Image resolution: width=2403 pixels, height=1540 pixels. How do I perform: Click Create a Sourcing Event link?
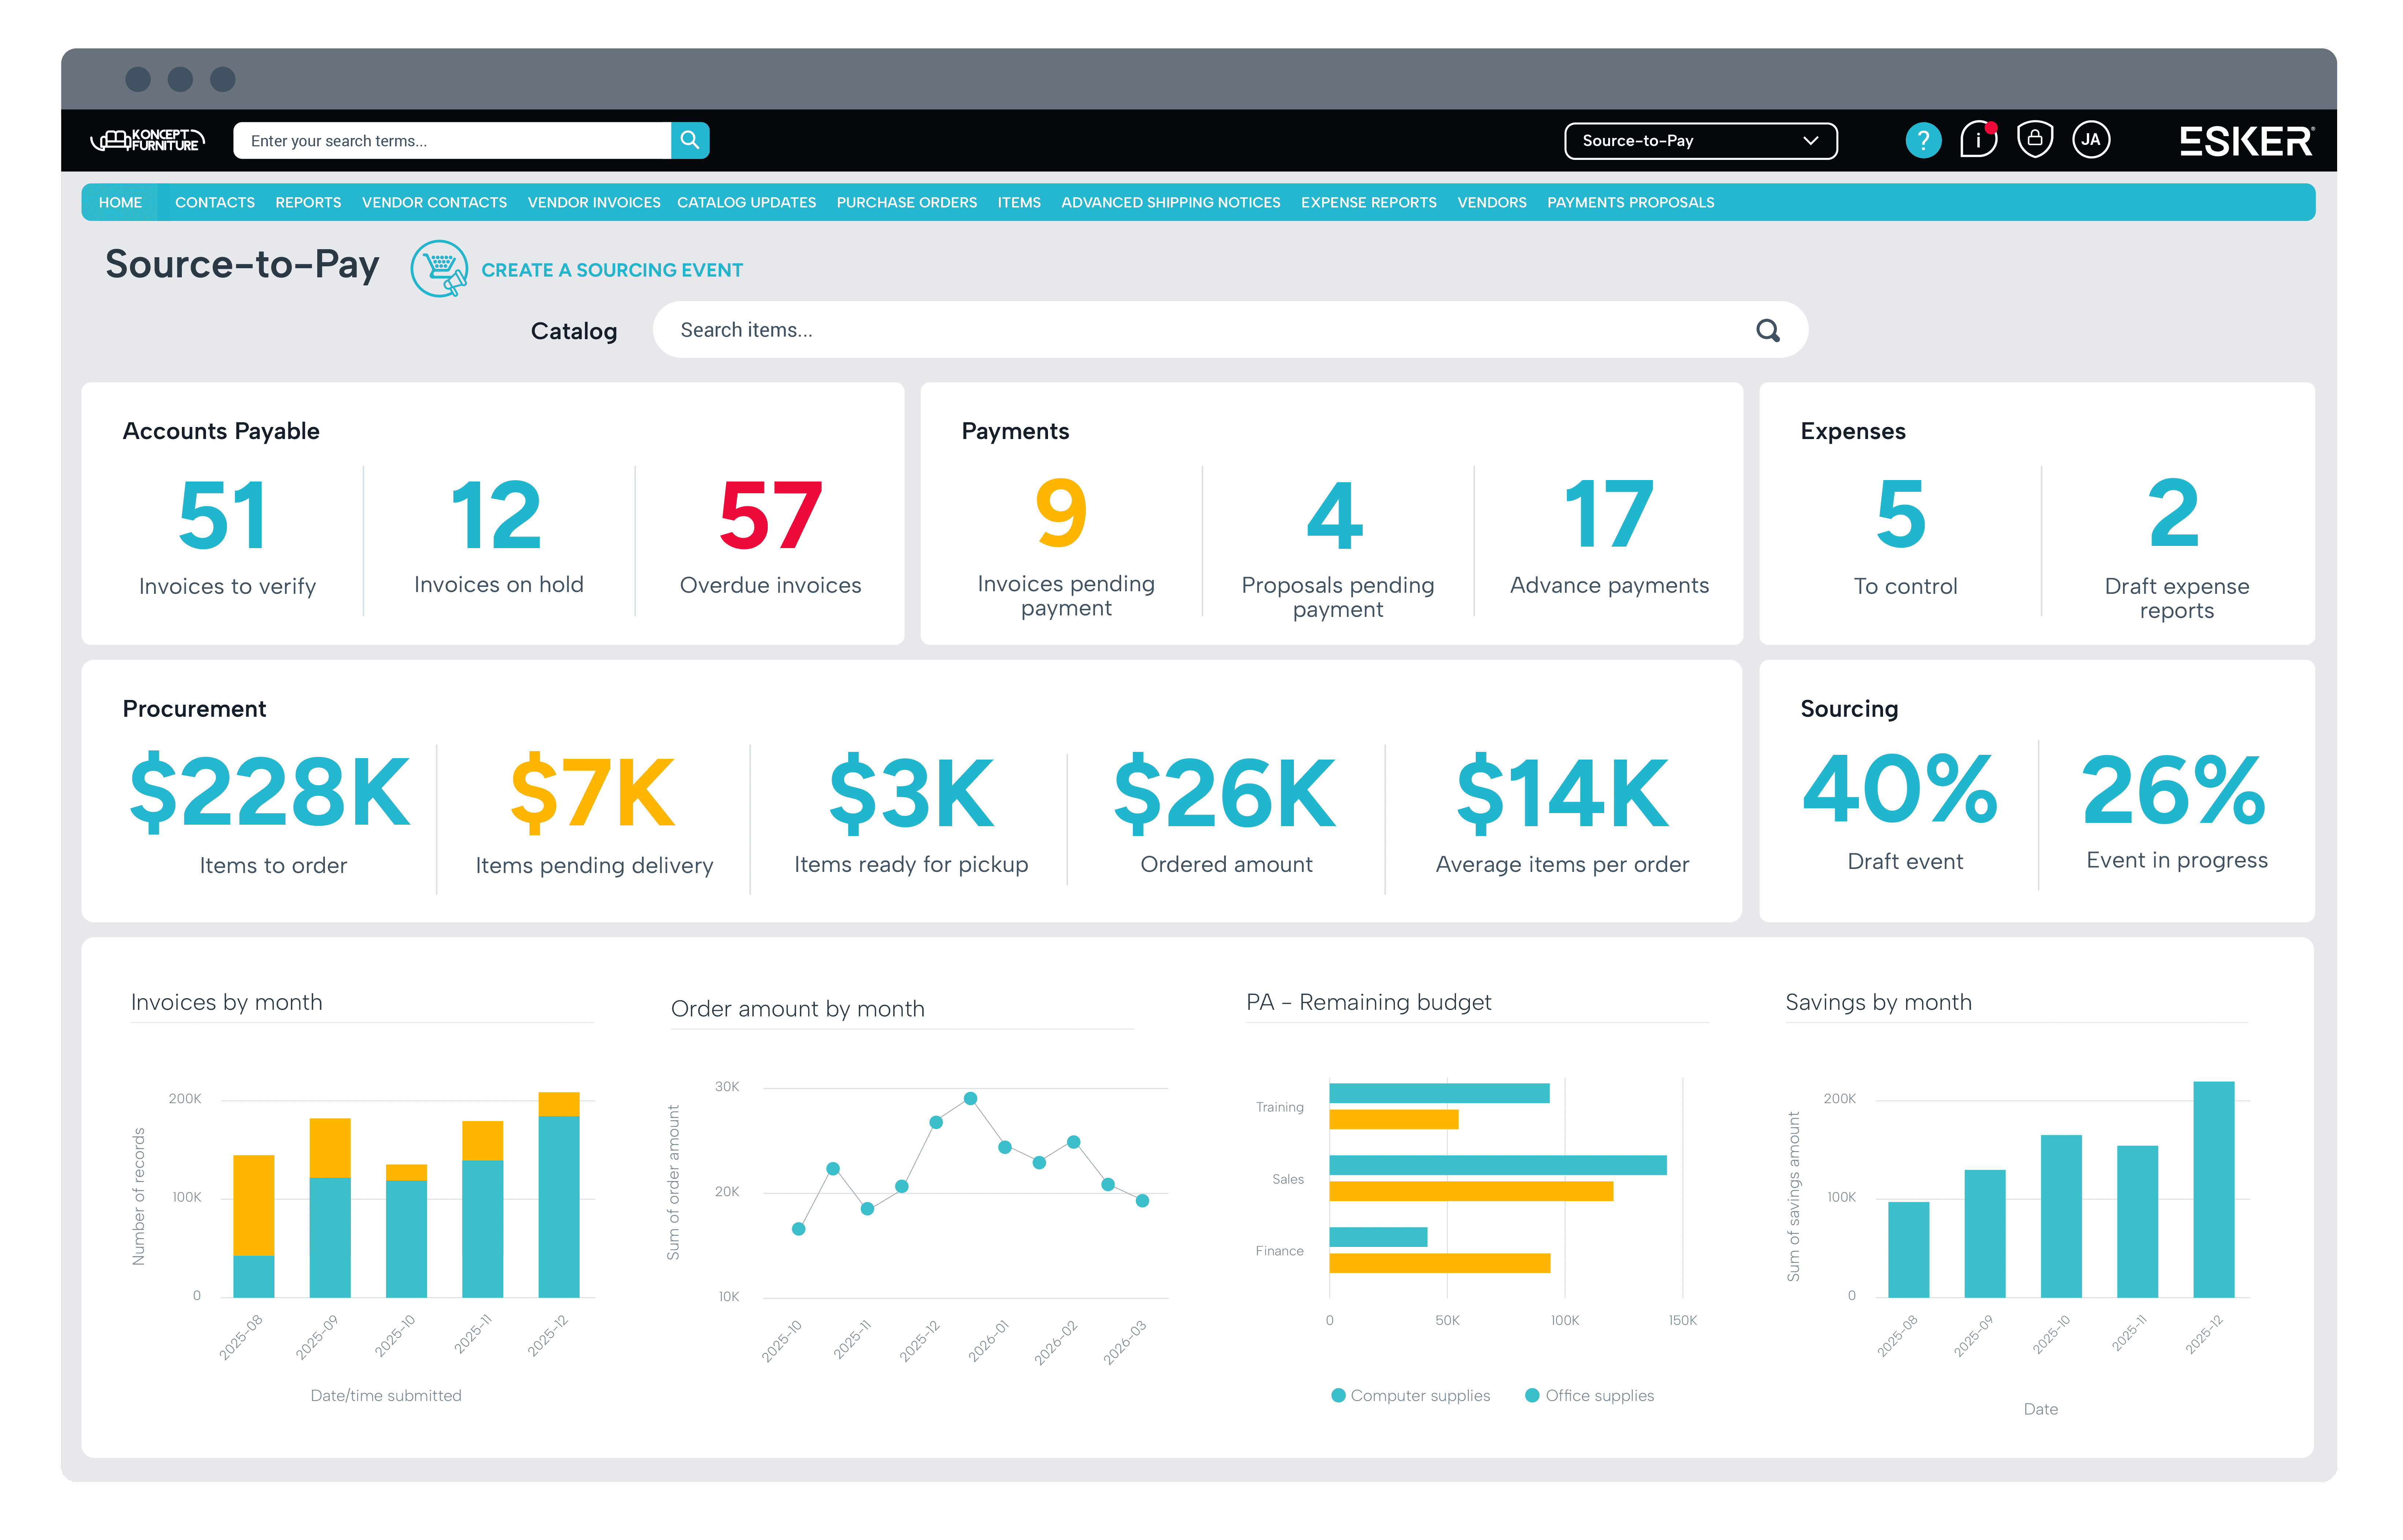point(611,270)
